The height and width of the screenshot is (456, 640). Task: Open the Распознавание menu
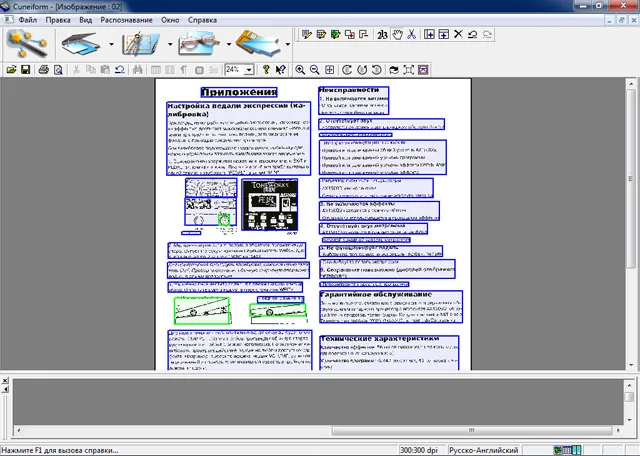[x=126, y=20]
